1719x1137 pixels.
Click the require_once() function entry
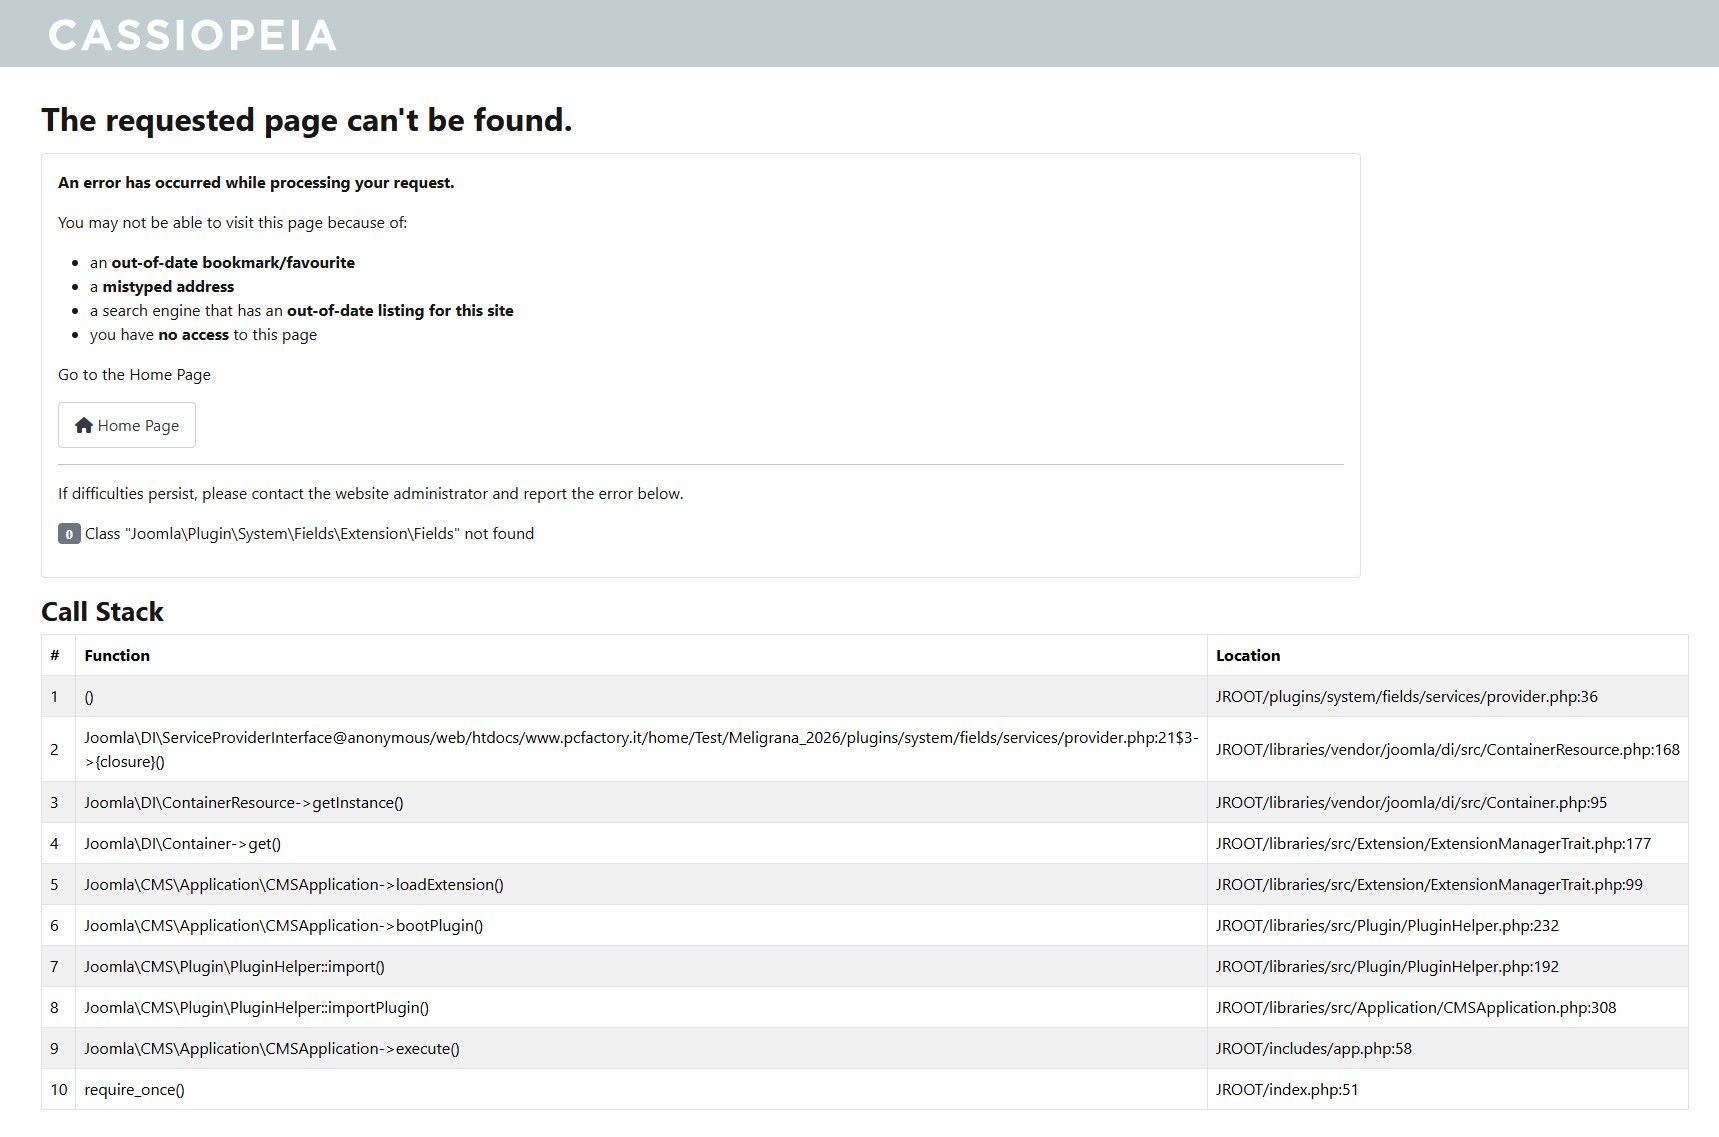pos(135,1090)
